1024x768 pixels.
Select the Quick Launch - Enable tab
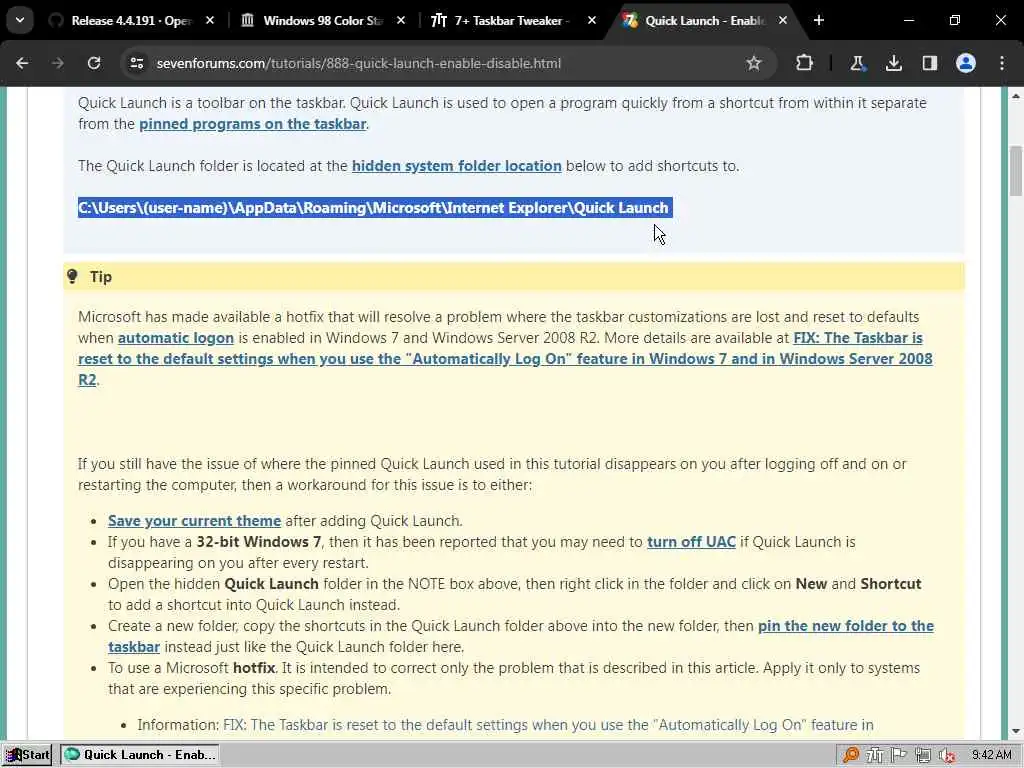pos(704,20)
